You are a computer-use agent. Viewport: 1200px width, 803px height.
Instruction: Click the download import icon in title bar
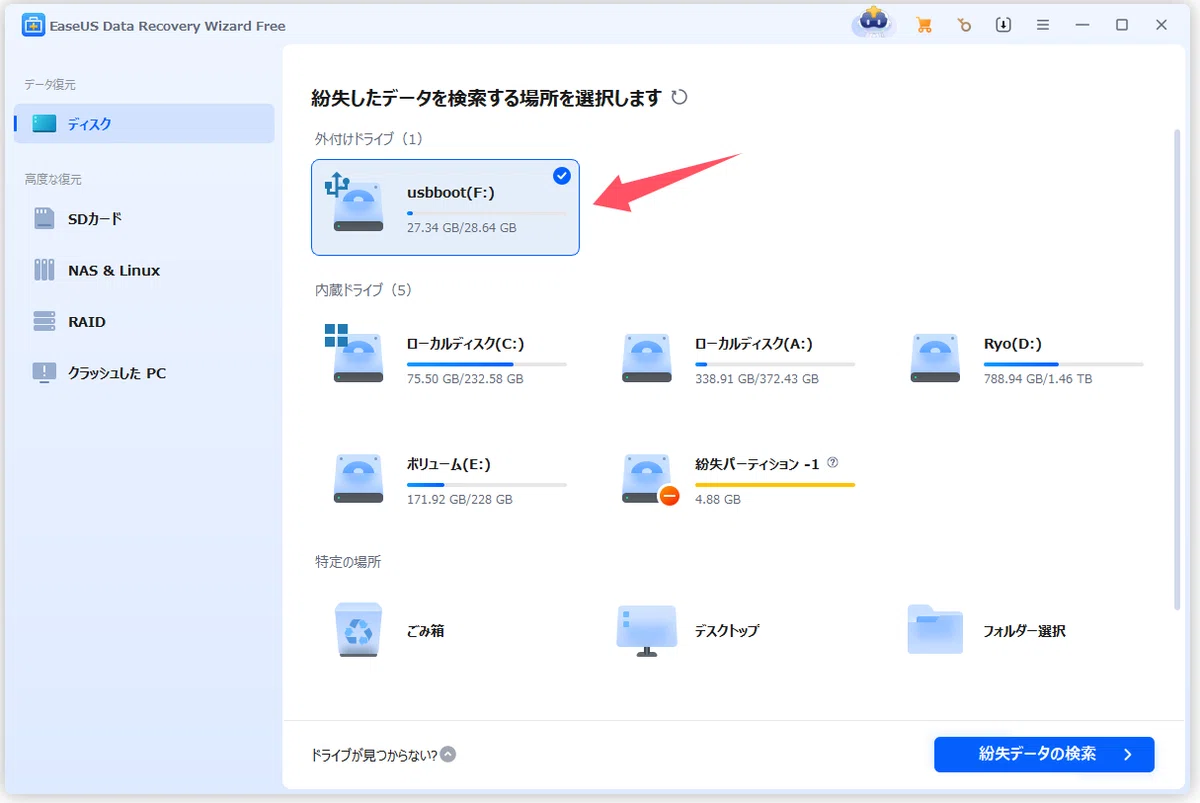1003,25
